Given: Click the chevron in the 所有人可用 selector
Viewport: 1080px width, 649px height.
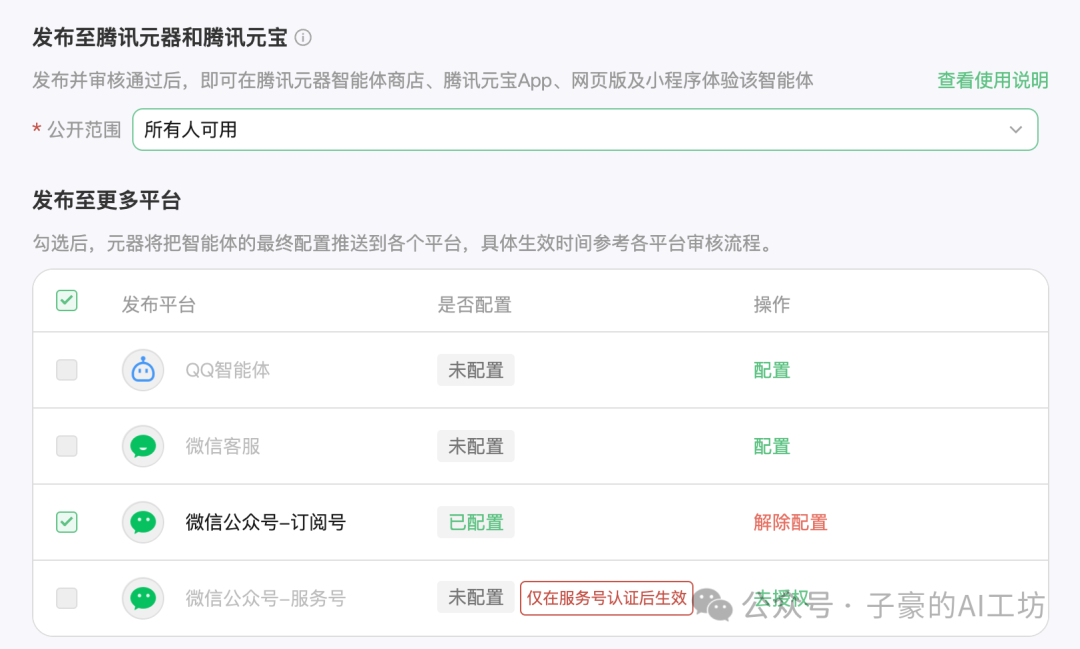Looking at the screenshot, I should coord(1015,129).
